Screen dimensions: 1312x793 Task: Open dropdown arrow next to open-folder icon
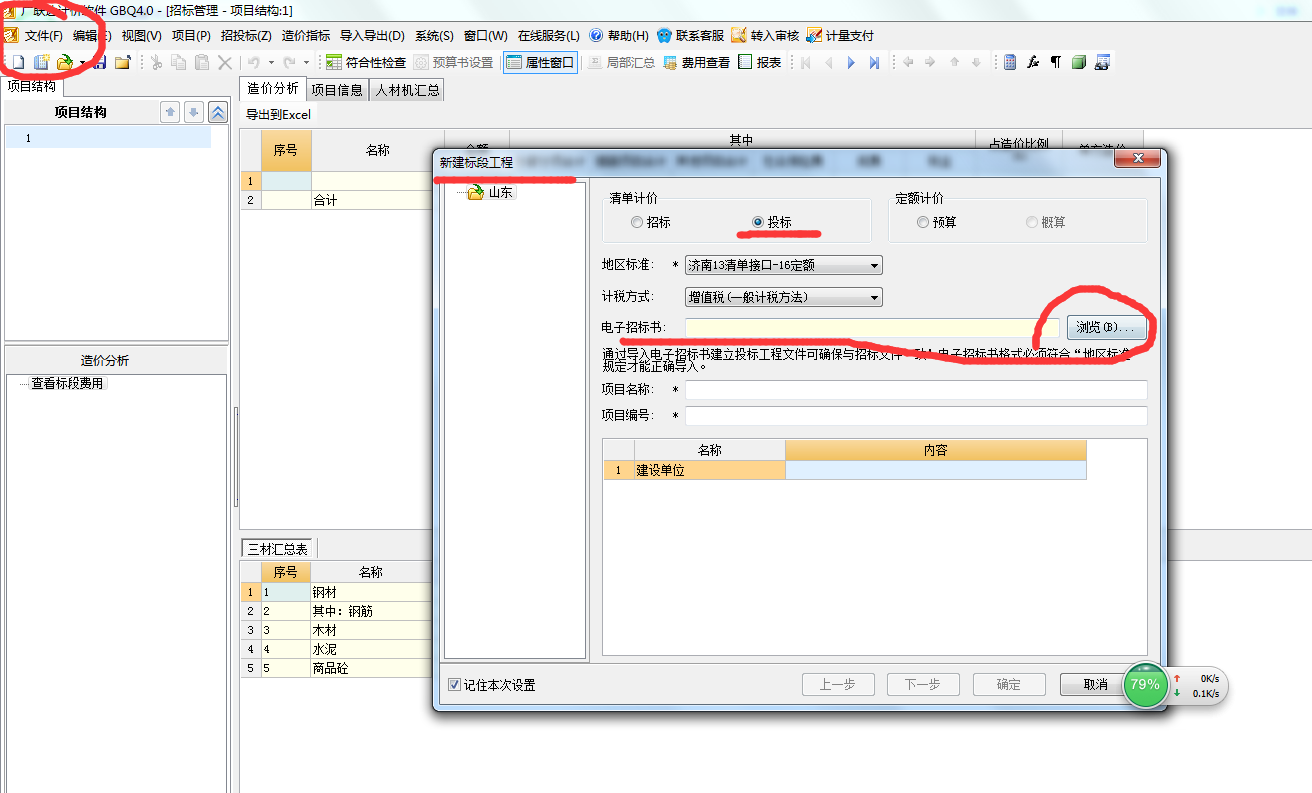pos(82,63)
